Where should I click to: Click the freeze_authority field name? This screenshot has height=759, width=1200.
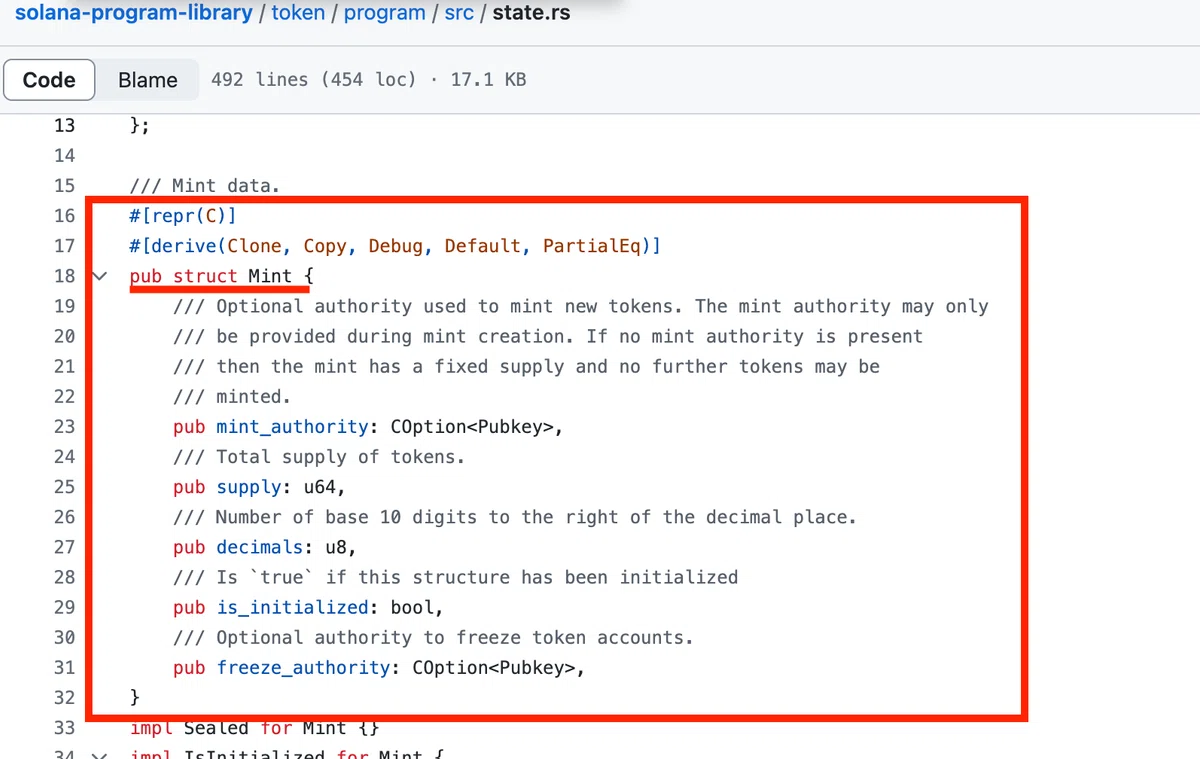pyautogui.click(x=303, y=667)
